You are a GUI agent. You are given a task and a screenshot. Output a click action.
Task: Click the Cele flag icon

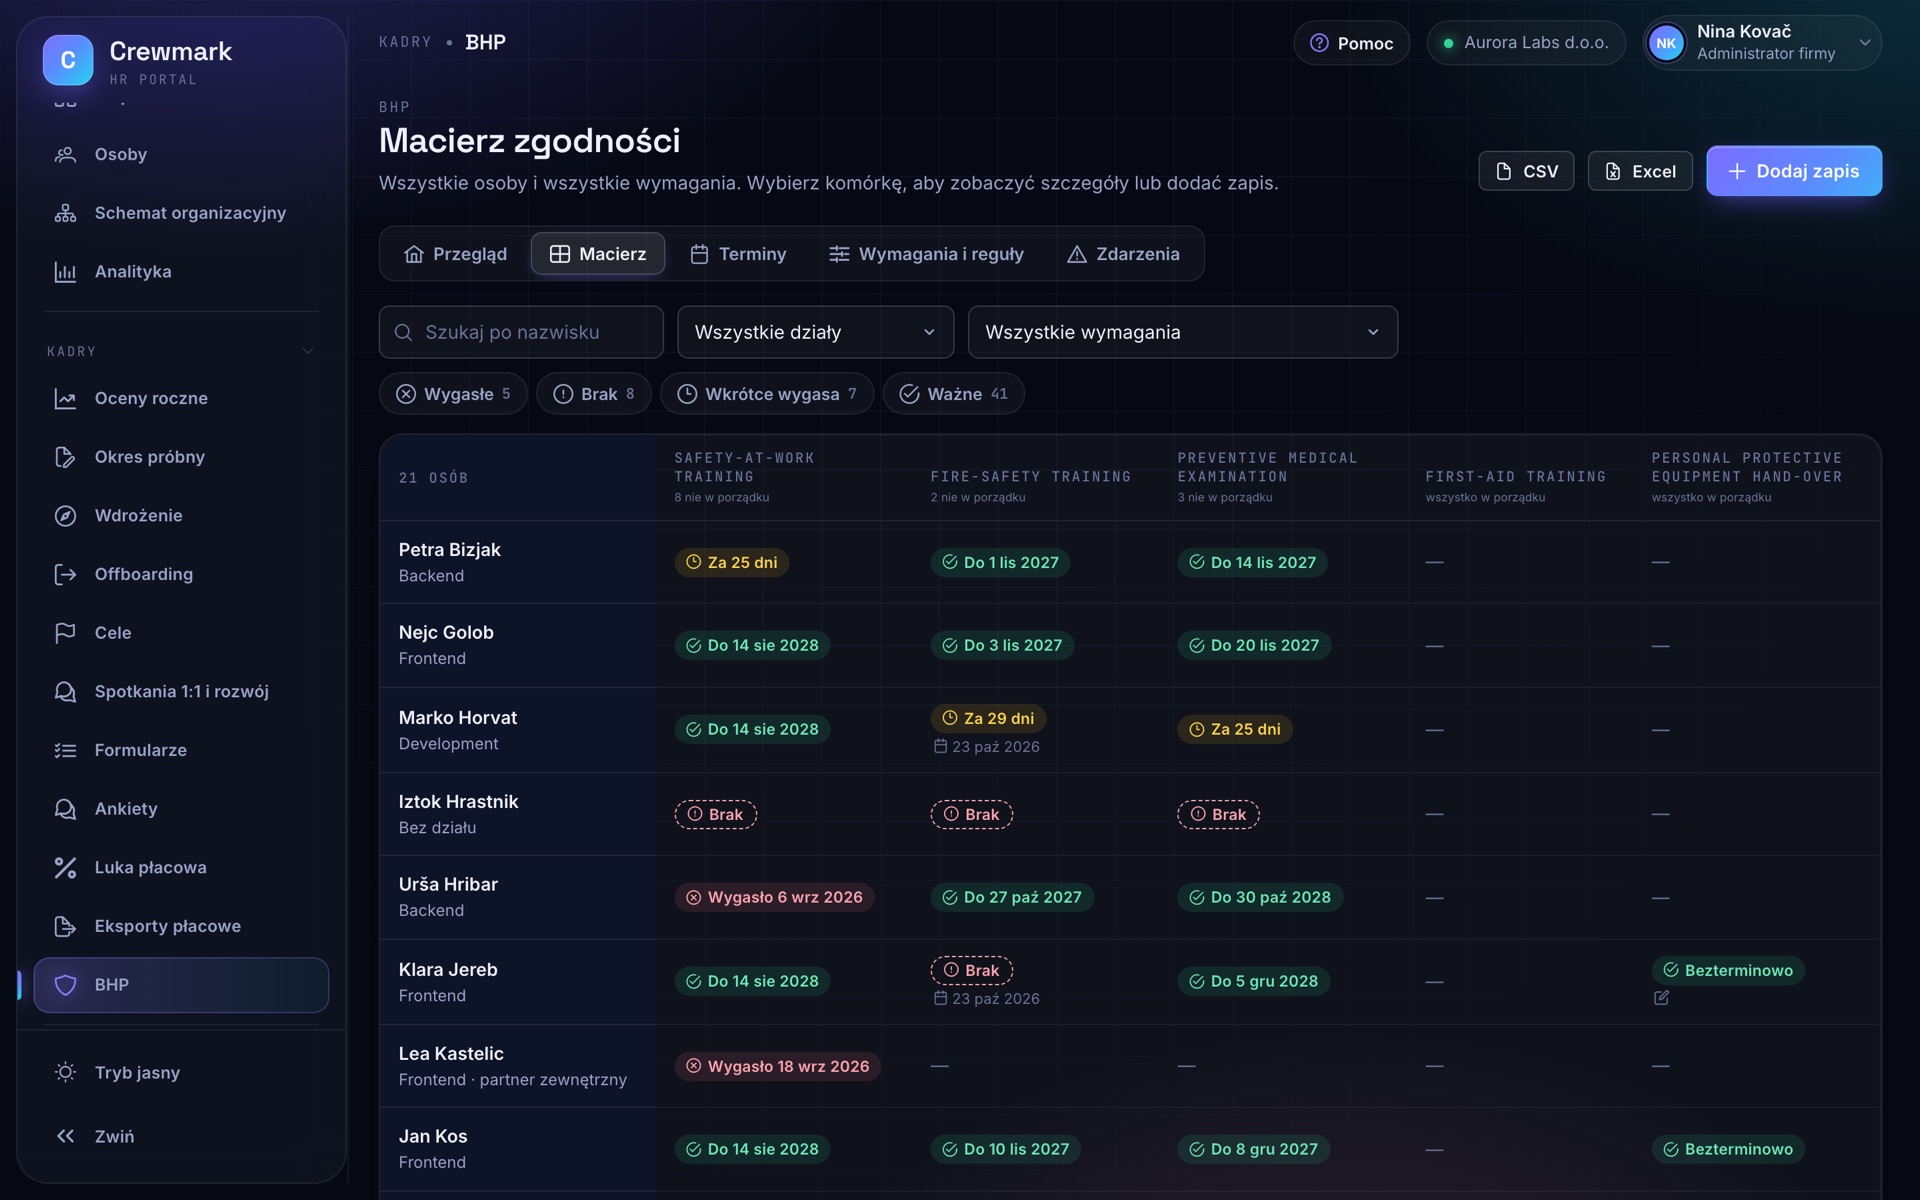(x=65, y=633)
